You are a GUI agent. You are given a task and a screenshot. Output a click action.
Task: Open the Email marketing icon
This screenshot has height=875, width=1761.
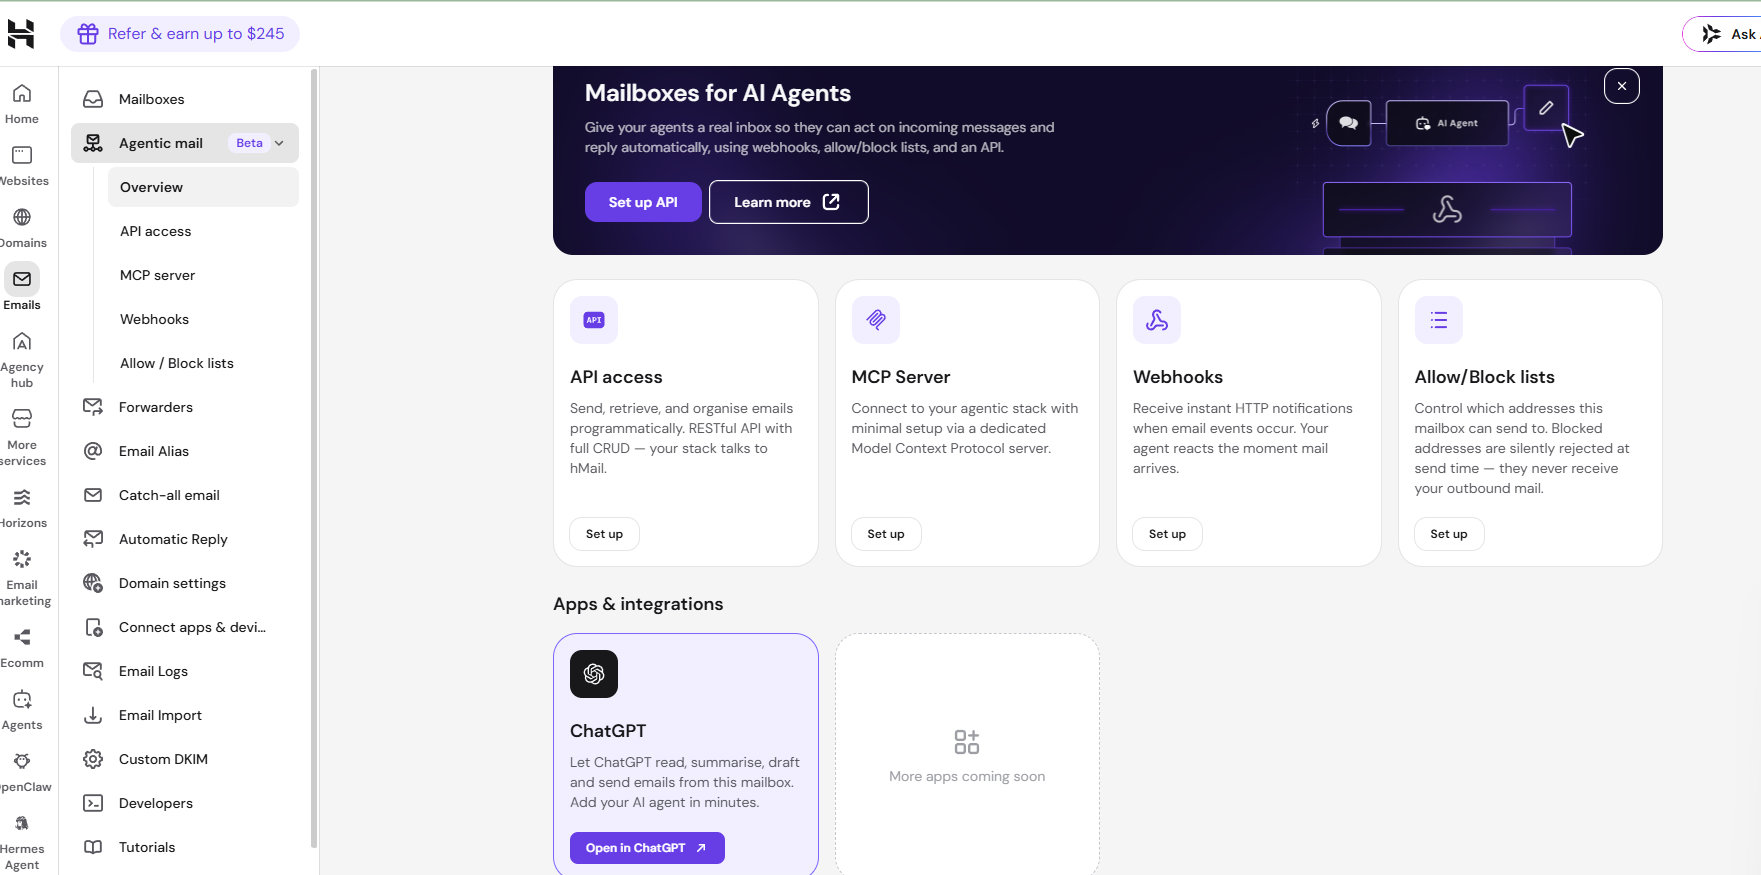22,560
